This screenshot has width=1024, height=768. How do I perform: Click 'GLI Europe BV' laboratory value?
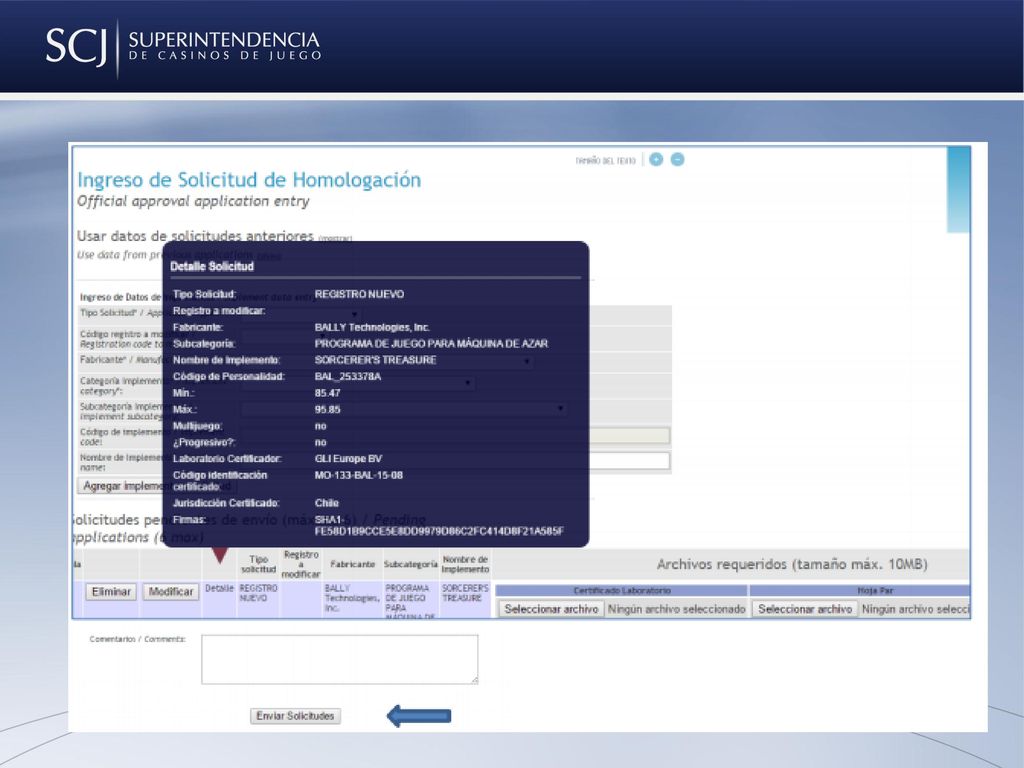(x=348, y=459)
